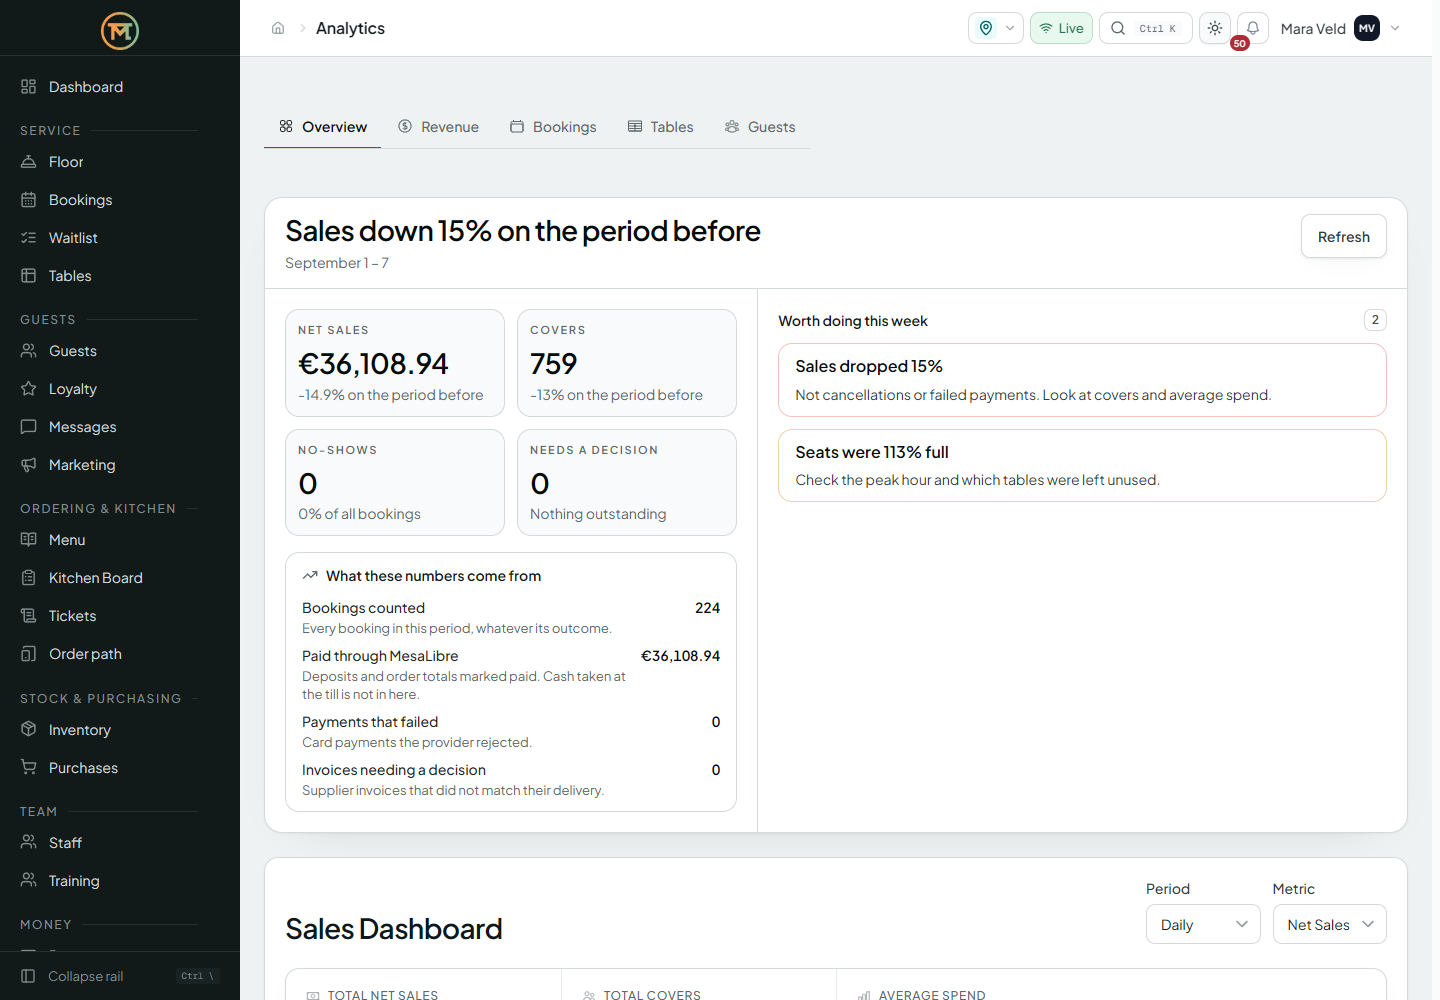Open the location picker dropdown
Screen dimensions: 1440x1000
pyautogui.click(x=996, y=28)
